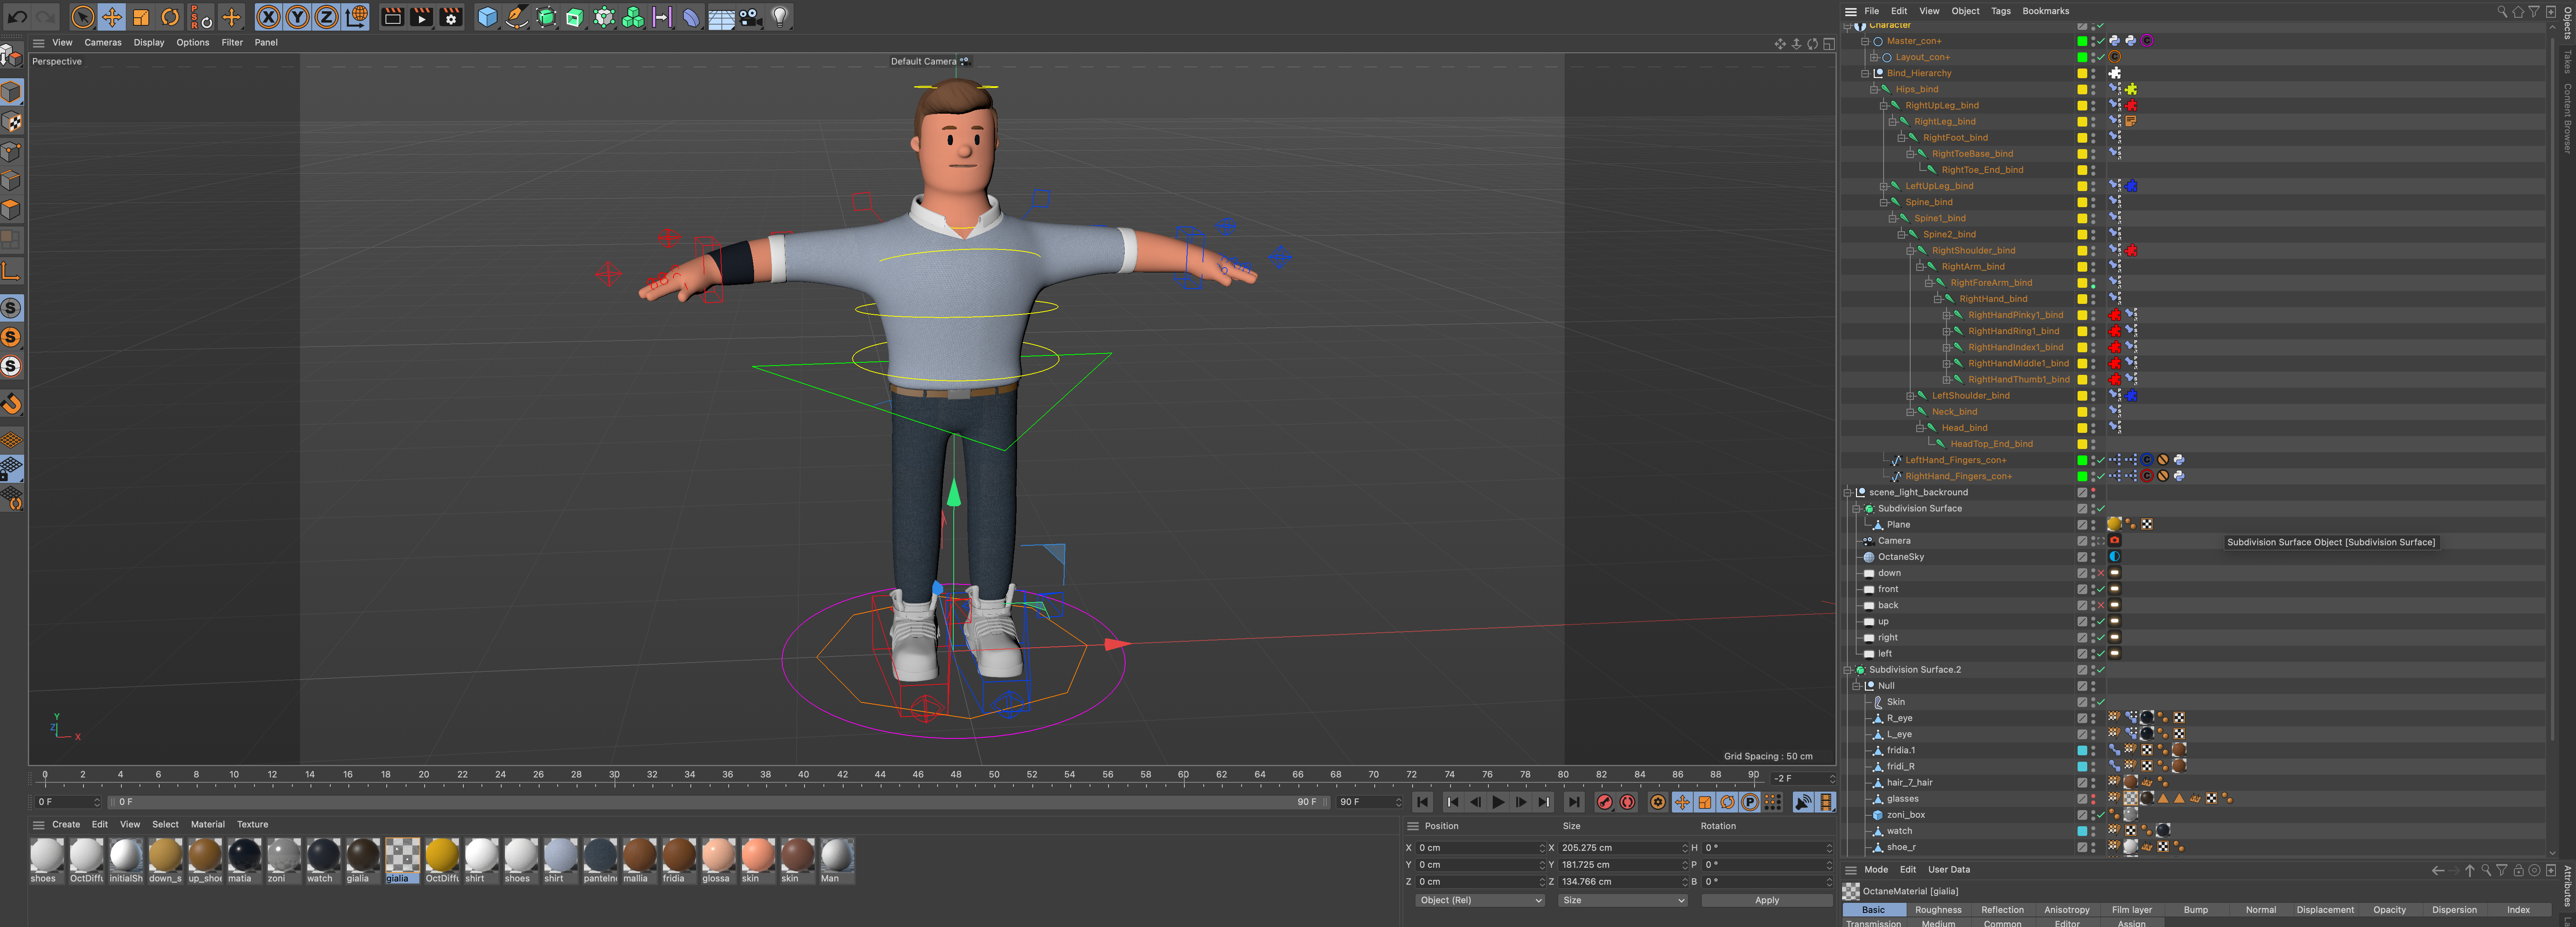2576x927 pixels.
Task: Click the Camera object icon in toolbar
Action: (x=750, y=17)
